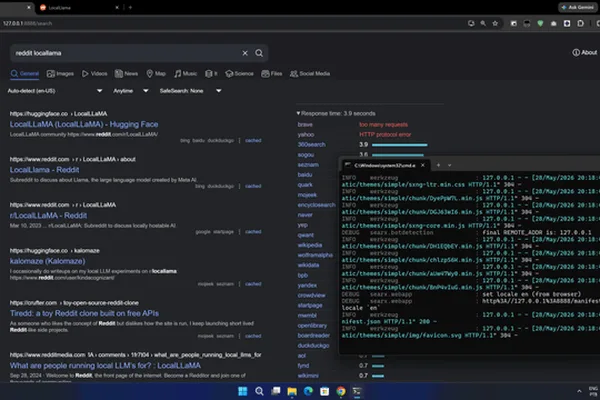Viewport: 600px width, 400px height.
Task: Switch to the Map category tab
Action: coord(156,73)
